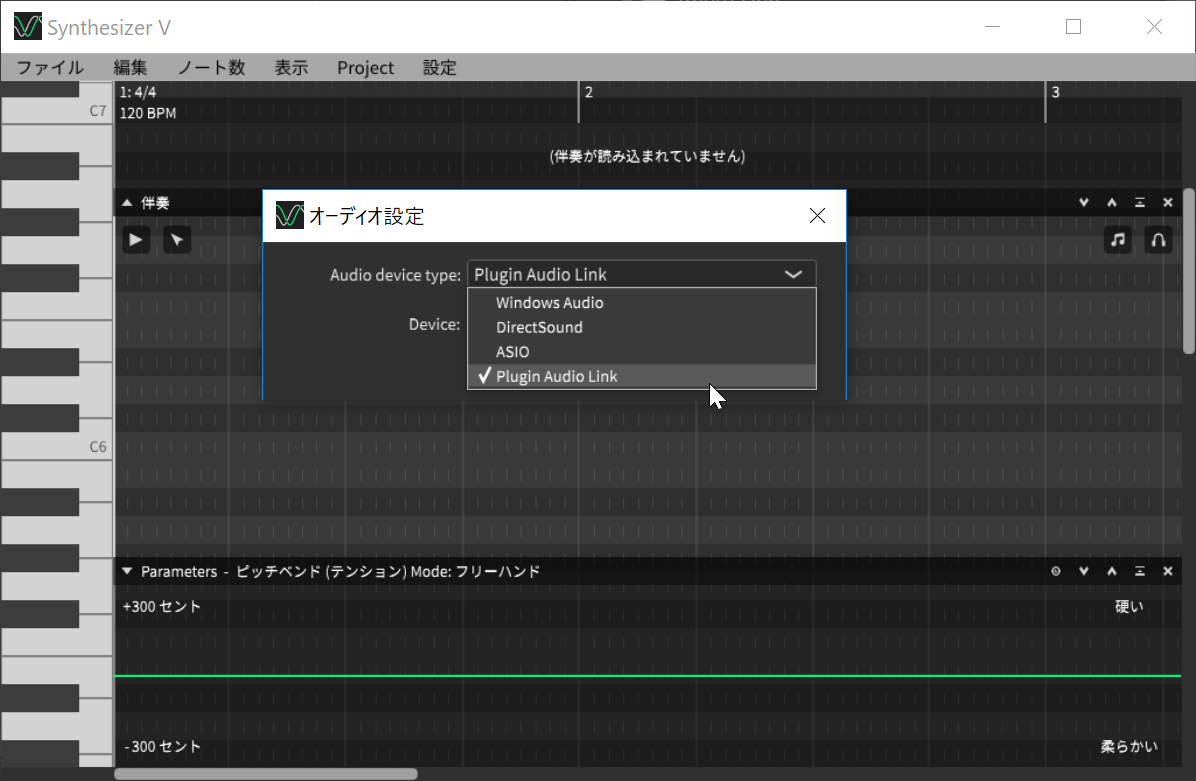The width and height of the screenshot is (1196, 781).
Task: Open the ノート数 menu
Action: pos(211,68)
